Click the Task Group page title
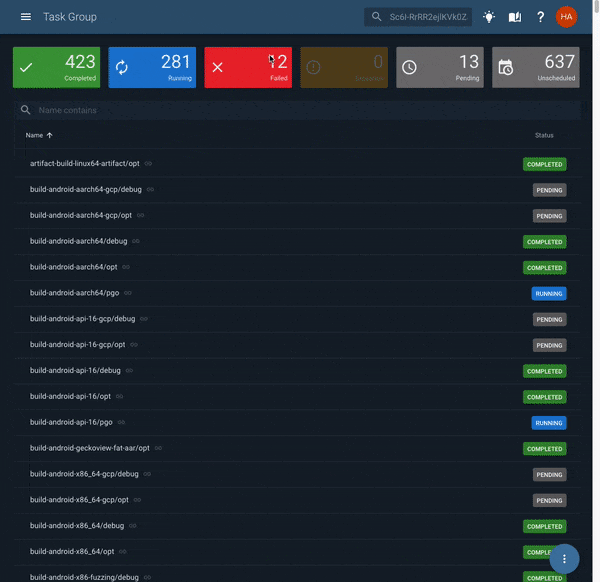The height and width of the screenshot is (582, 600). pyautogui.click(x=70, y=17)
